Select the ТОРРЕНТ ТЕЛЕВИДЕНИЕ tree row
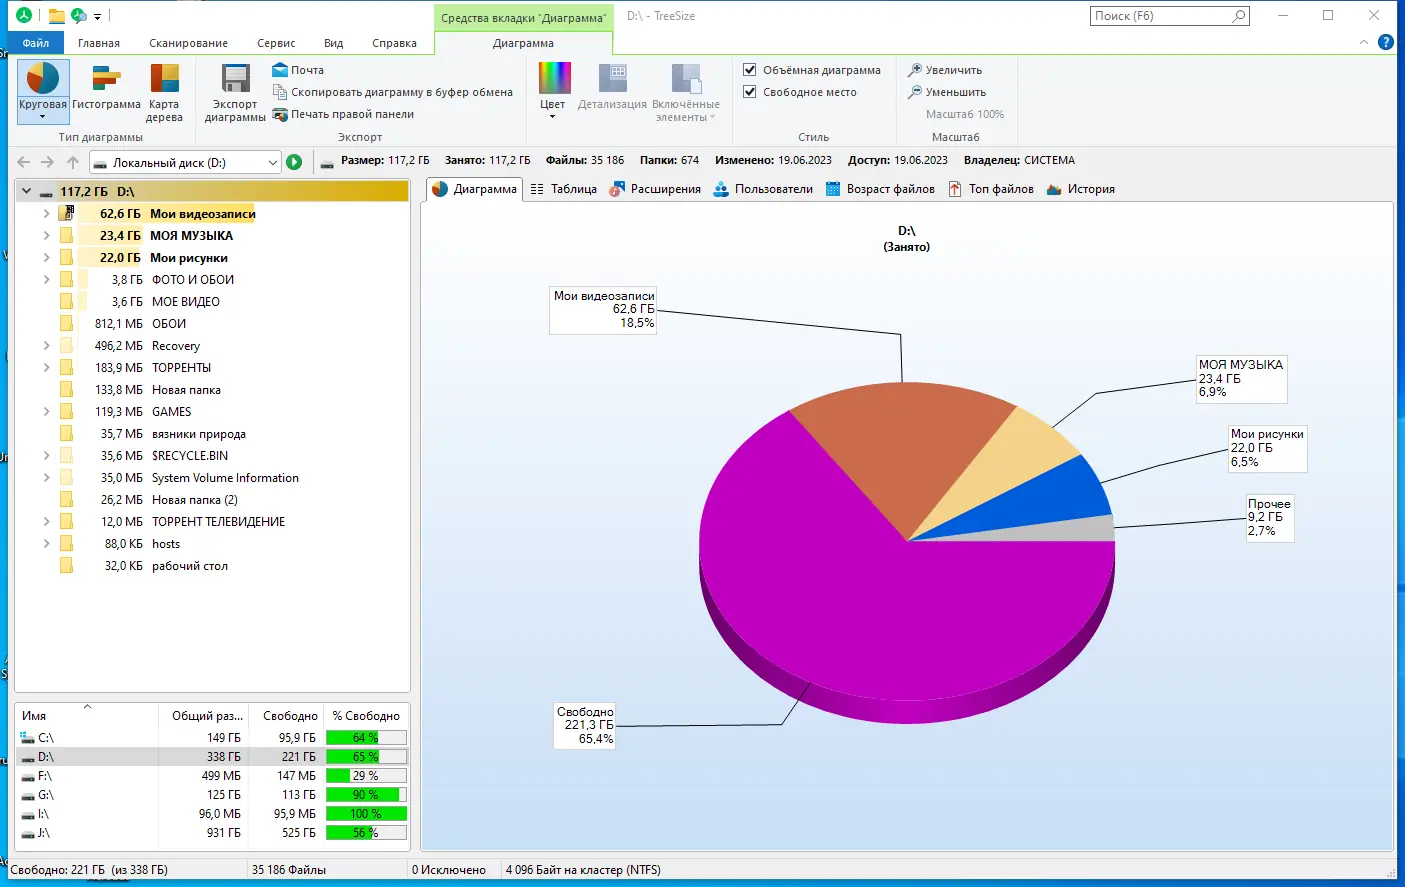Viewport: 1405px width, 887px height. [x=212, y=522]
